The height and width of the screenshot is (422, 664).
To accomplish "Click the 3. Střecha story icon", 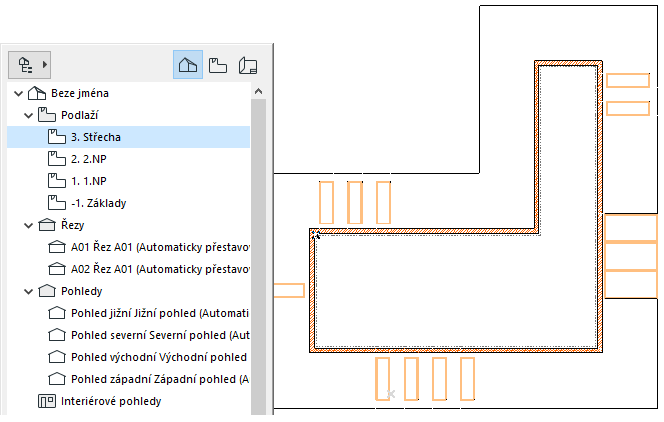I will click(x=57, y=137).
